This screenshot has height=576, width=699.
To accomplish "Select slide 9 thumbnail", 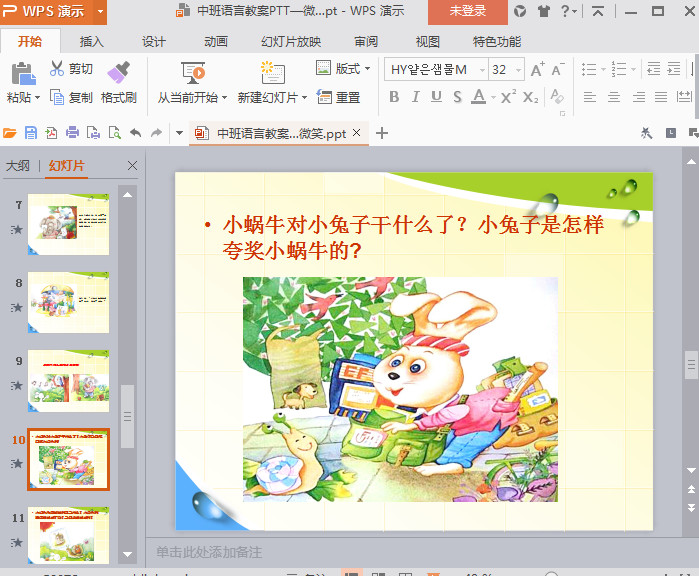I will pos(68,381).
